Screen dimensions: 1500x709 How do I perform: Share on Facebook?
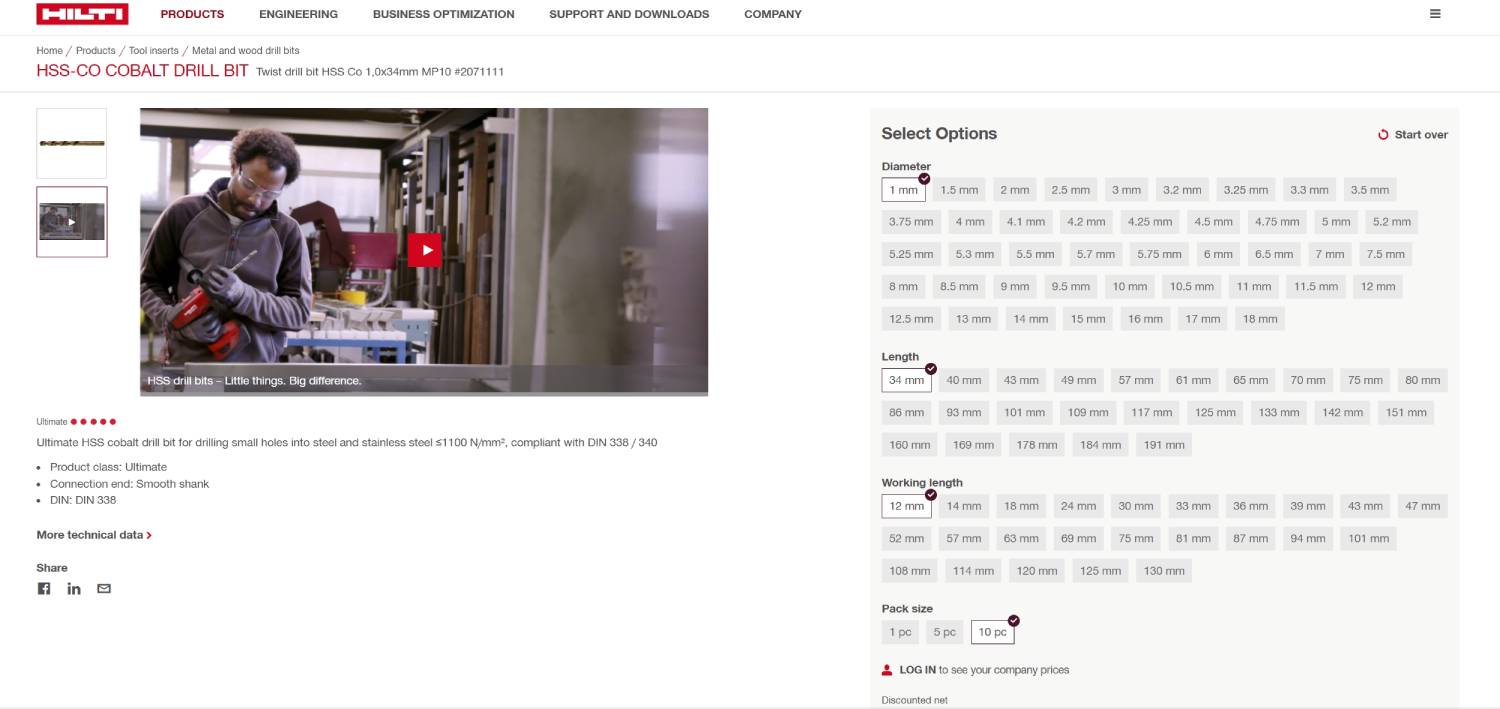[44, 588]
